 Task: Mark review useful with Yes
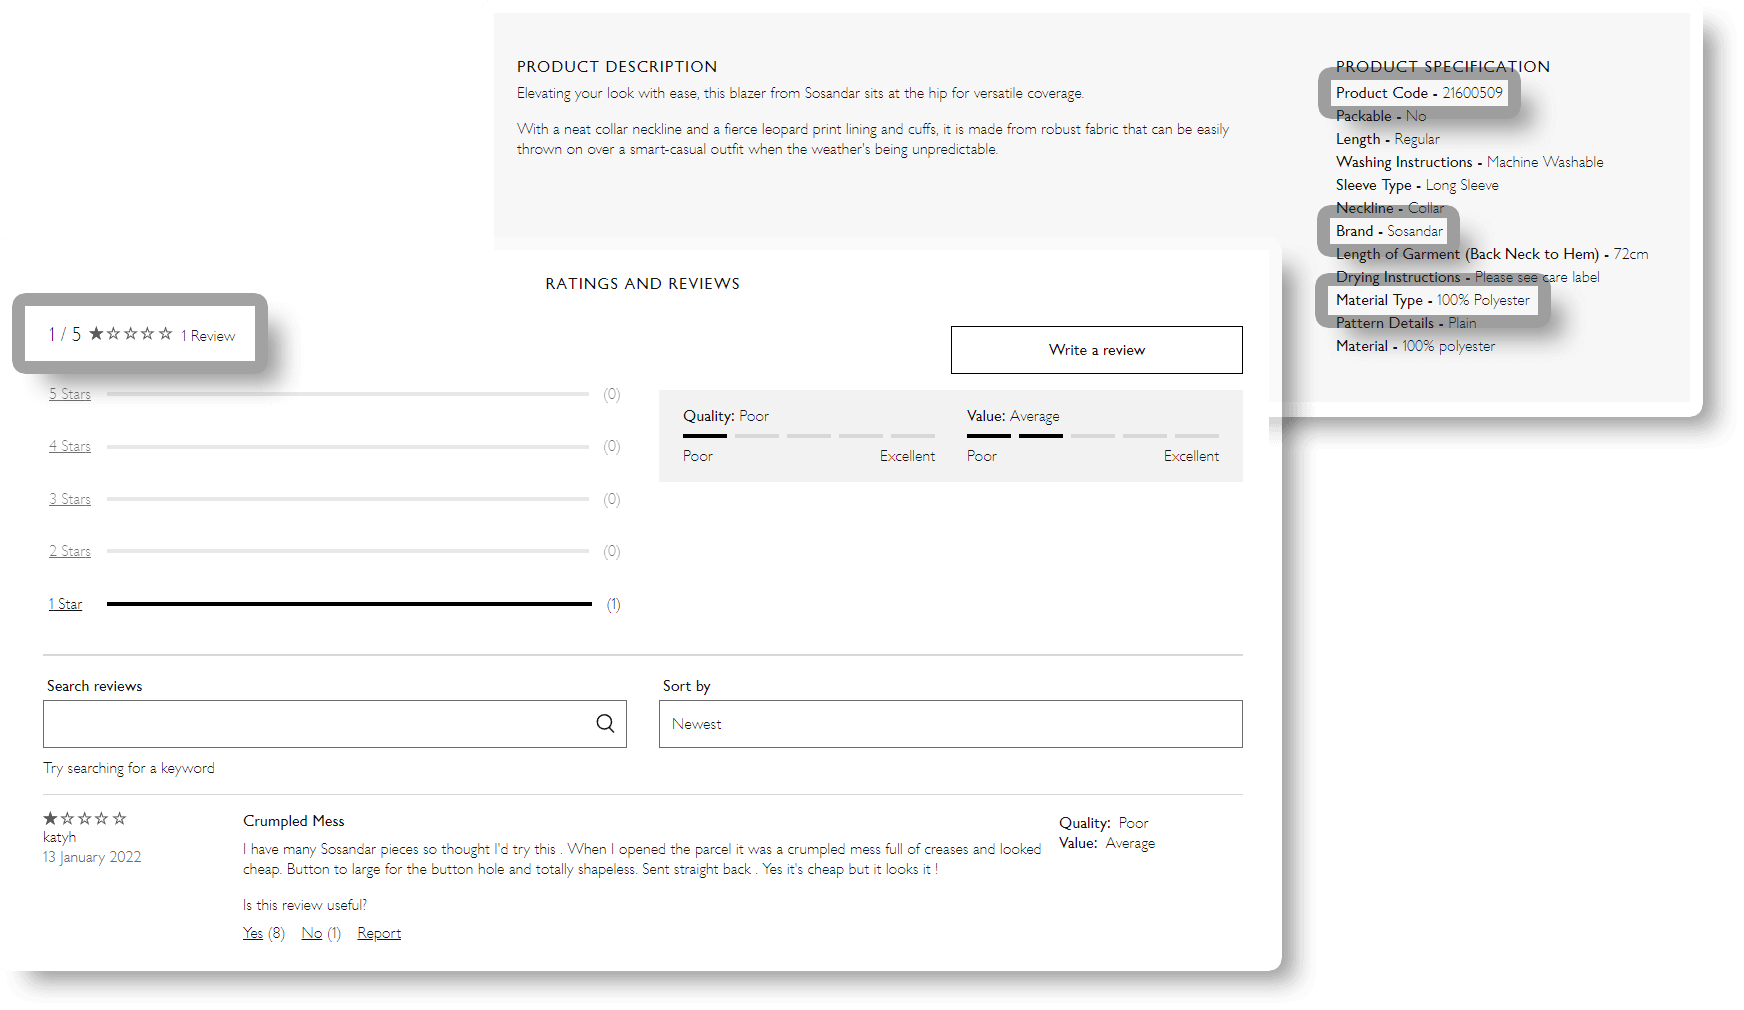tap(253, 933)
